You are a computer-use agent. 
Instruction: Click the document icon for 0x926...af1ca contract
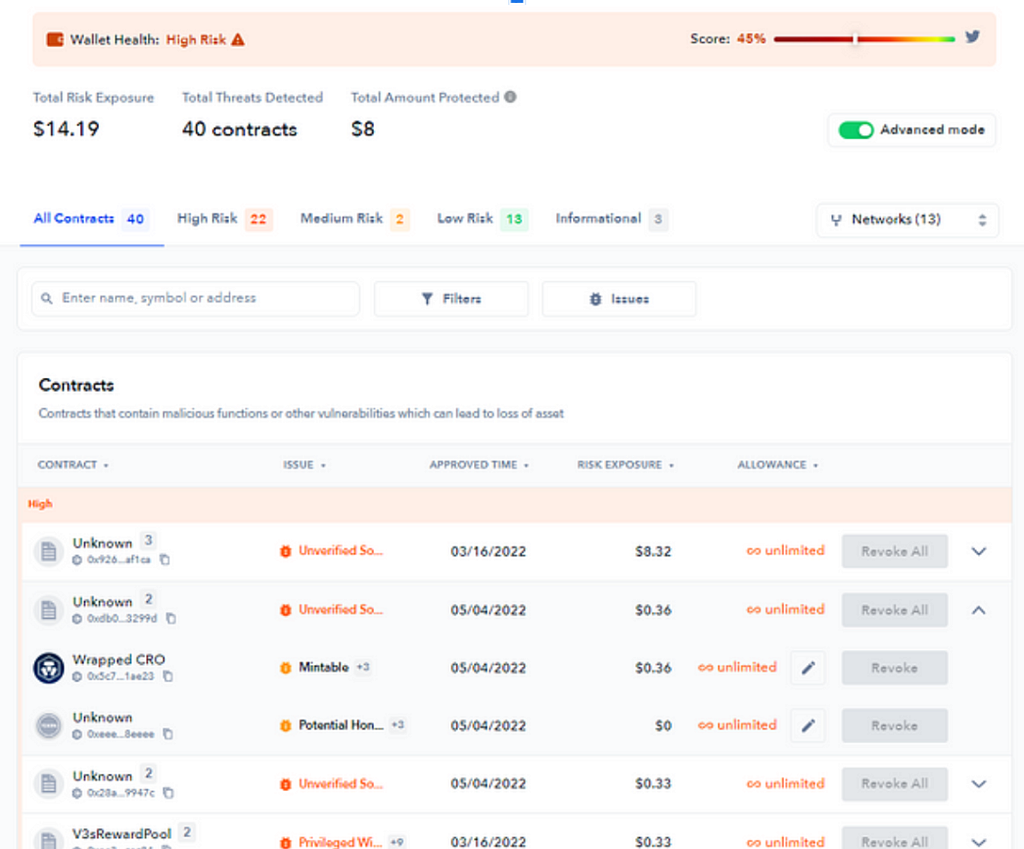[x=48, y=551]
